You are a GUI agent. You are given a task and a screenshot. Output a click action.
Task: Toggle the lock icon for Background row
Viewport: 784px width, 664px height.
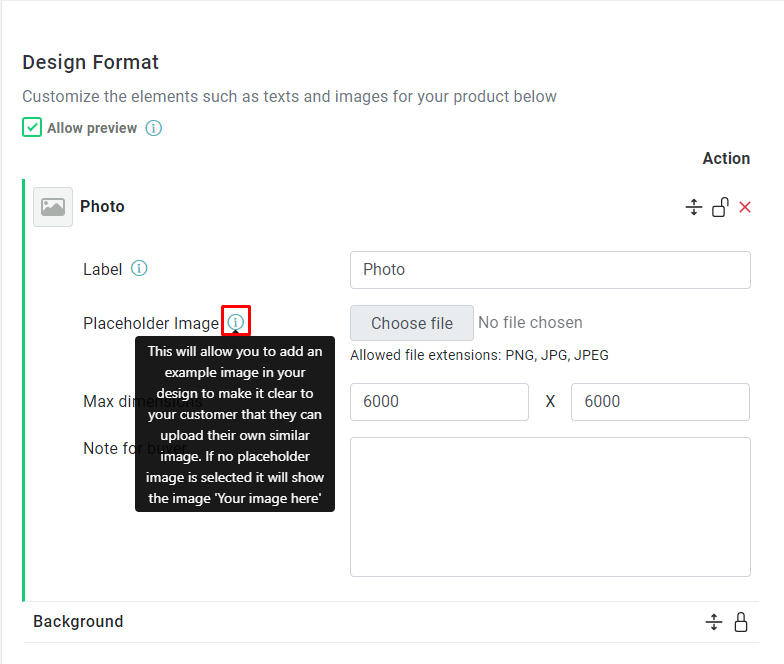740,622
